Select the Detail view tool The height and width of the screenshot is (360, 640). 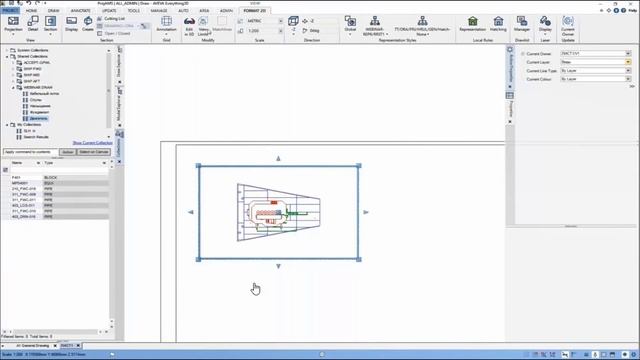[x=33, y=24]
